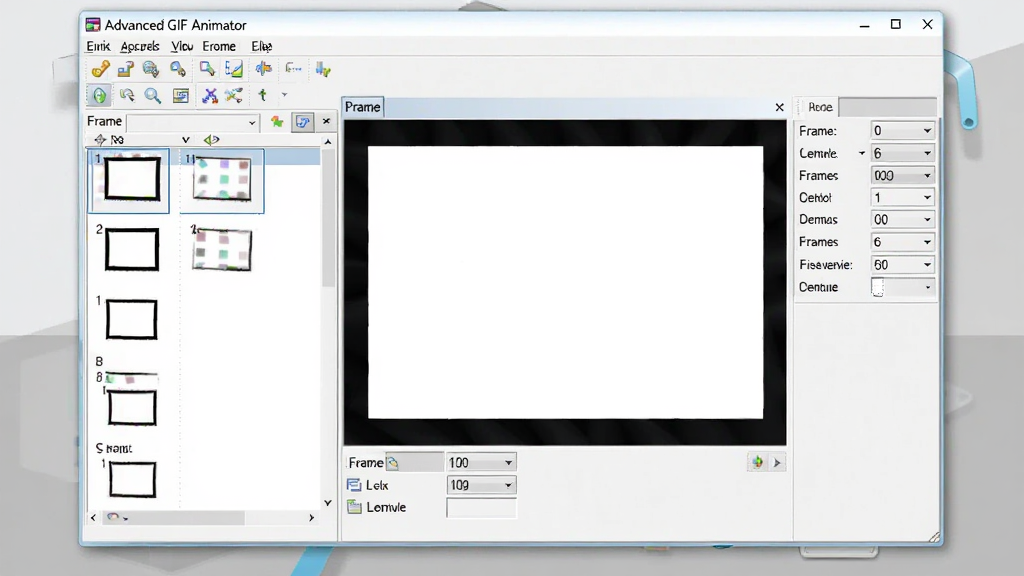Open the Cehlol dropdown showing 1
This screenshot has height=576, width=1024.
click(x=902, y=197)
